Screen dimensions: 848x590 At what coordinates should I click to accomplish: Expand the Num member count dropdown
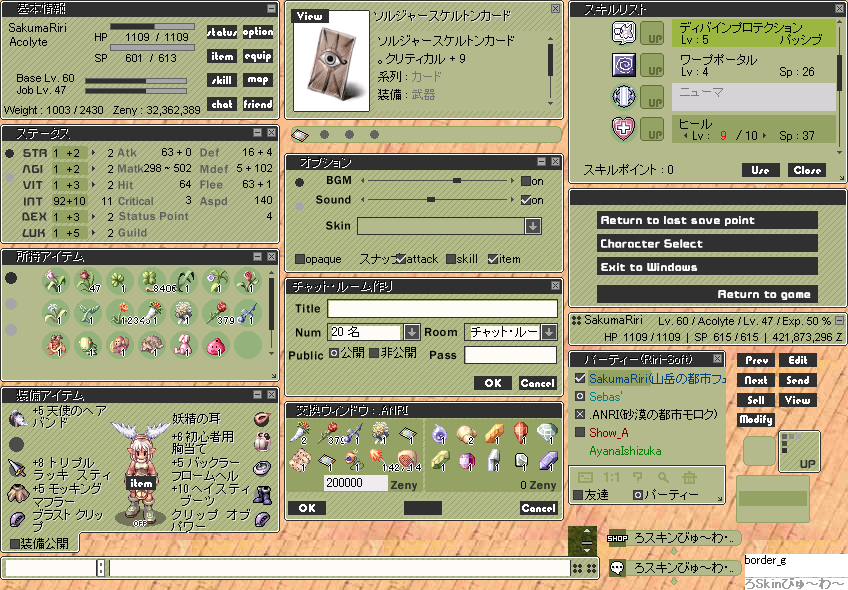point(411,332)
